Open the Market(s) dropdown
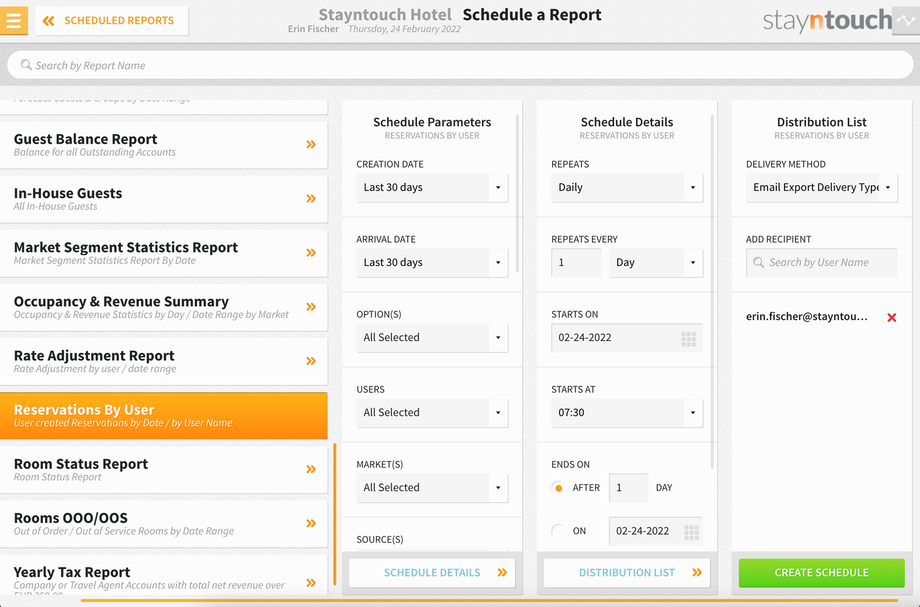The width and height of the screenshot is (920, 607). [432, 488]
